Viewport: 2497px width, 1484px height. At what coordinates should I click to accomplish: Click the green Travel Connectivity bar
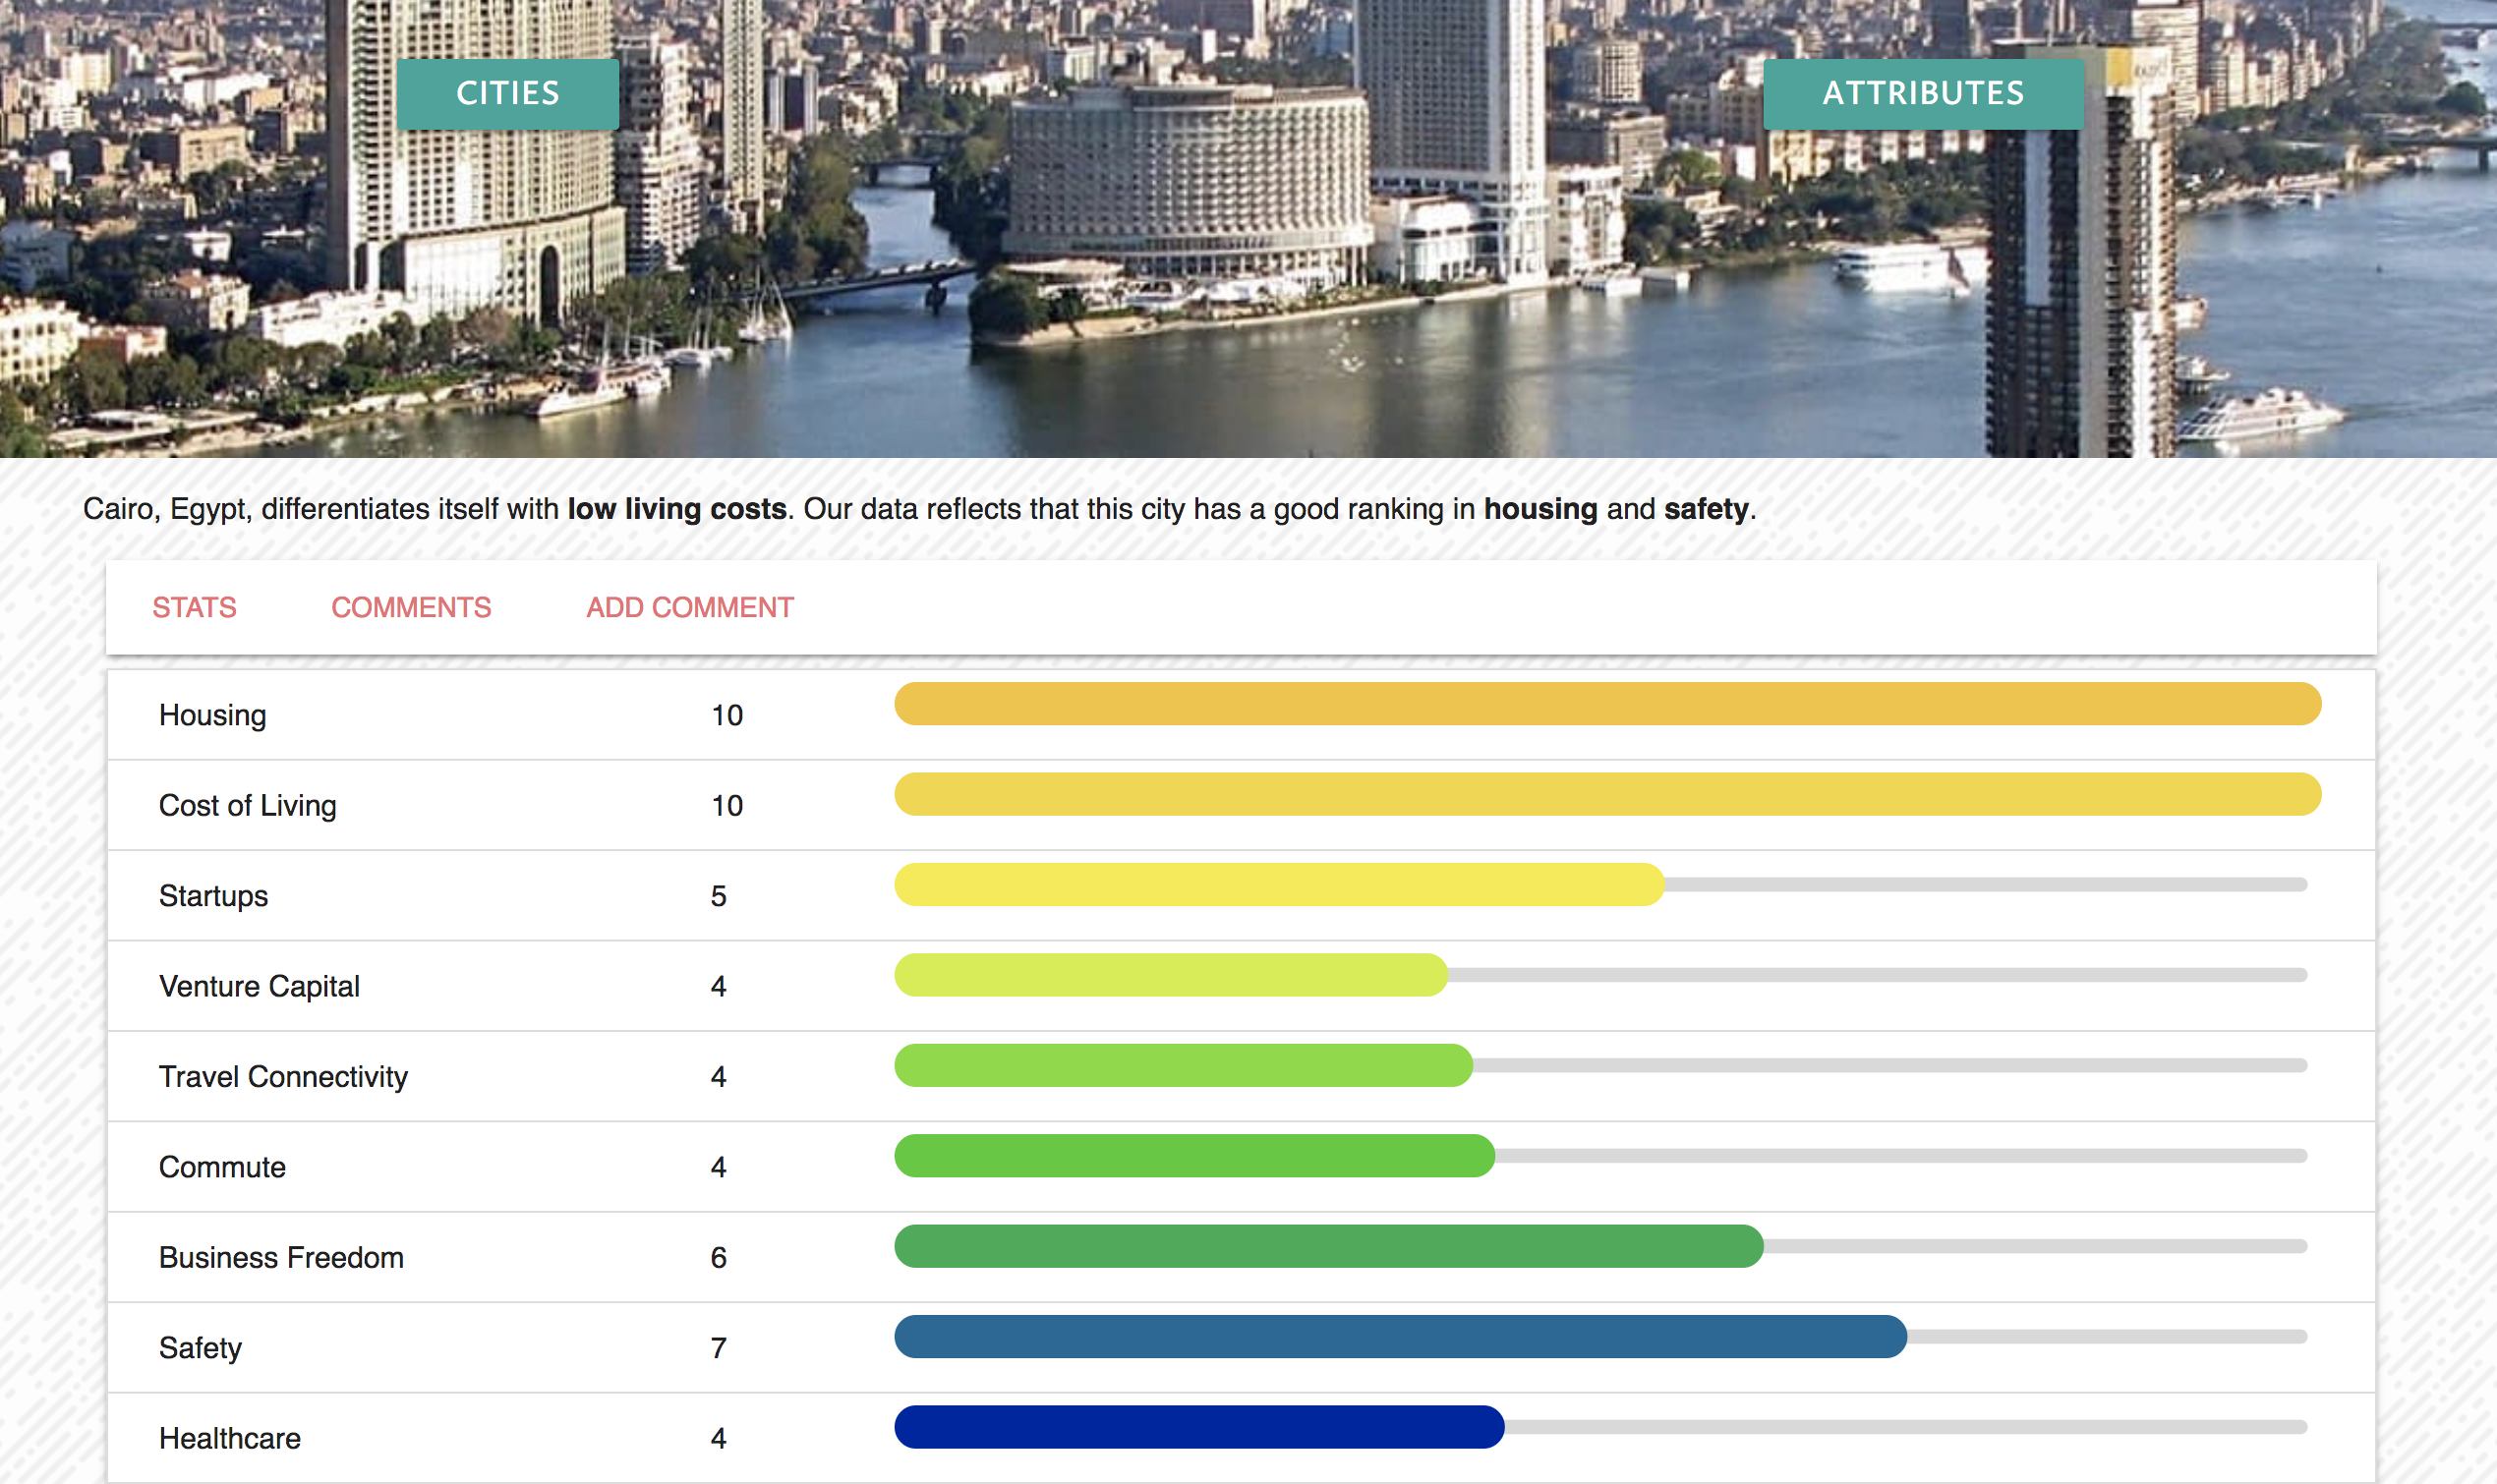[1182, 1065]
